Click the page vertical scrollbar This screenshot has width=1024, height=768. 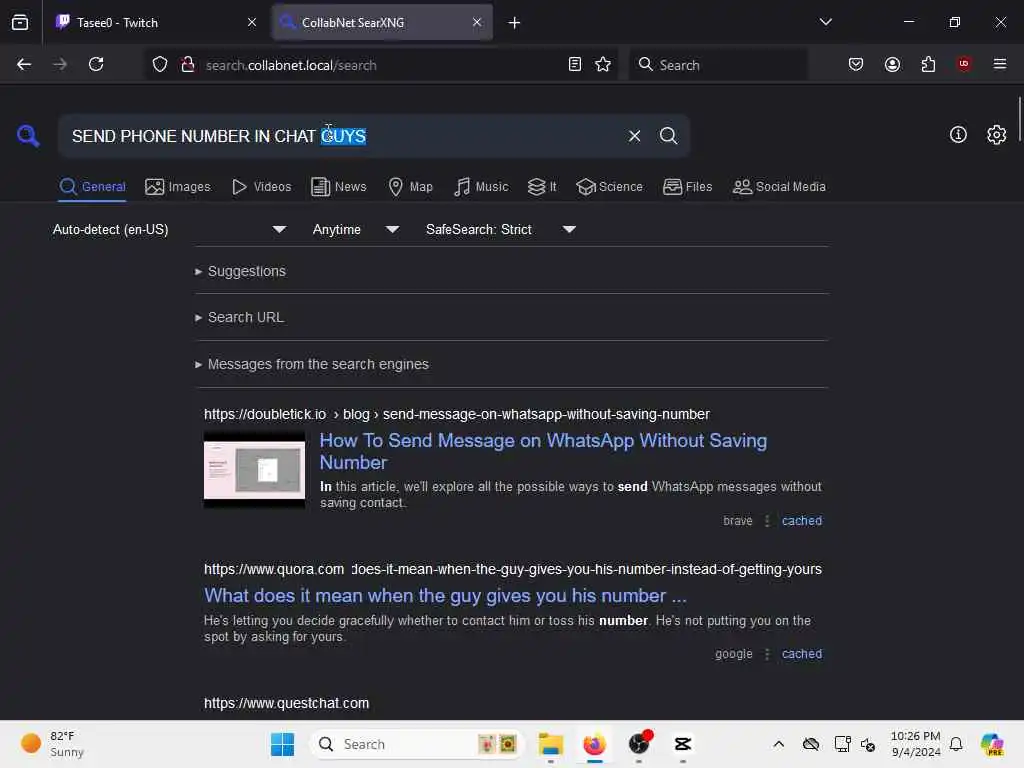(x=1019, y=118)
